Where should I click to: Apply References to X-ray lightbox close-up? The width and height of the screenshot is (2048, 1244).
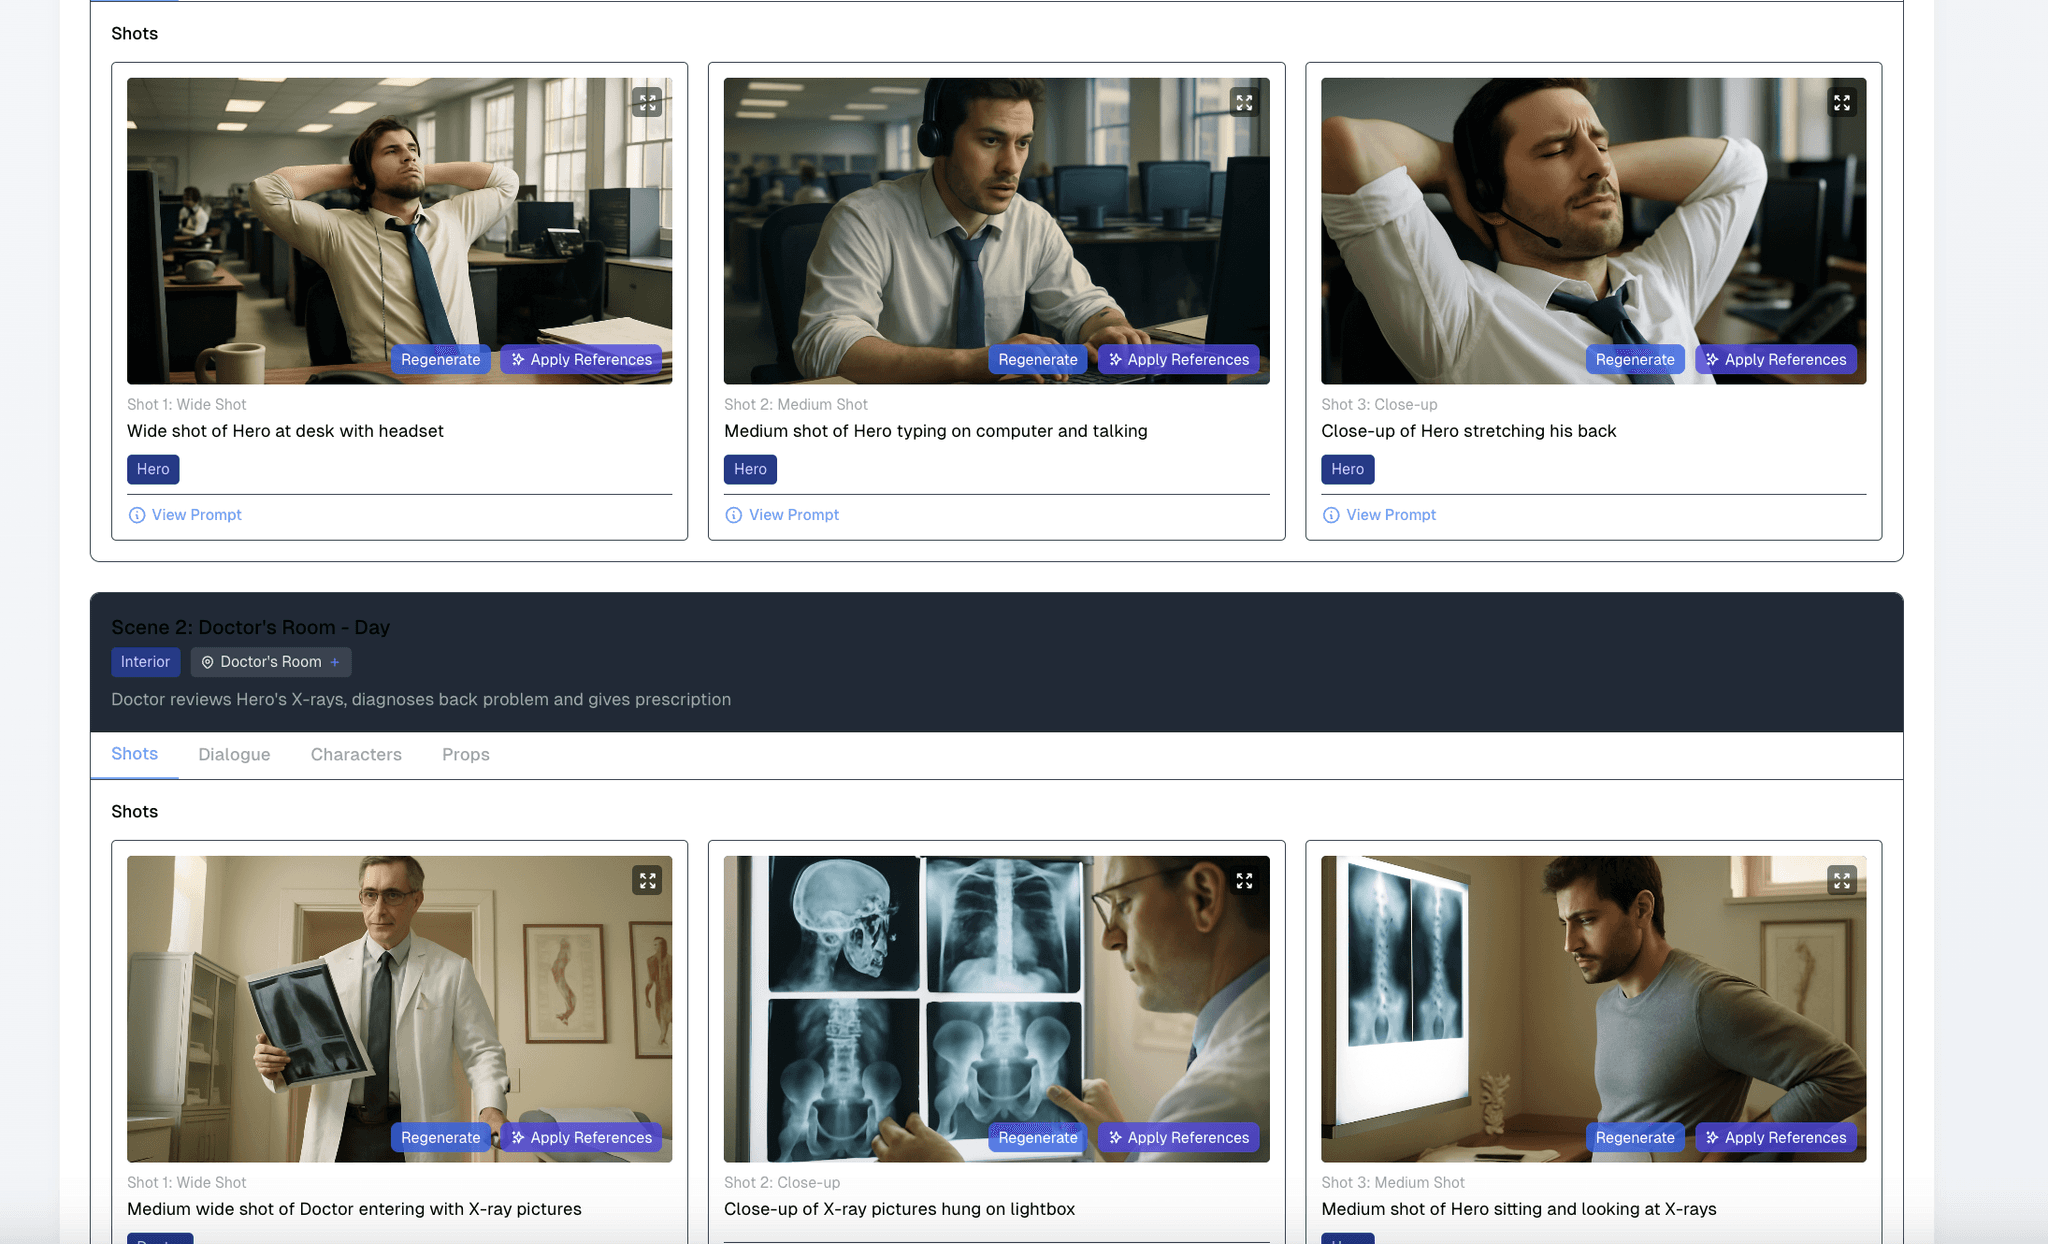point(1178,1137)
